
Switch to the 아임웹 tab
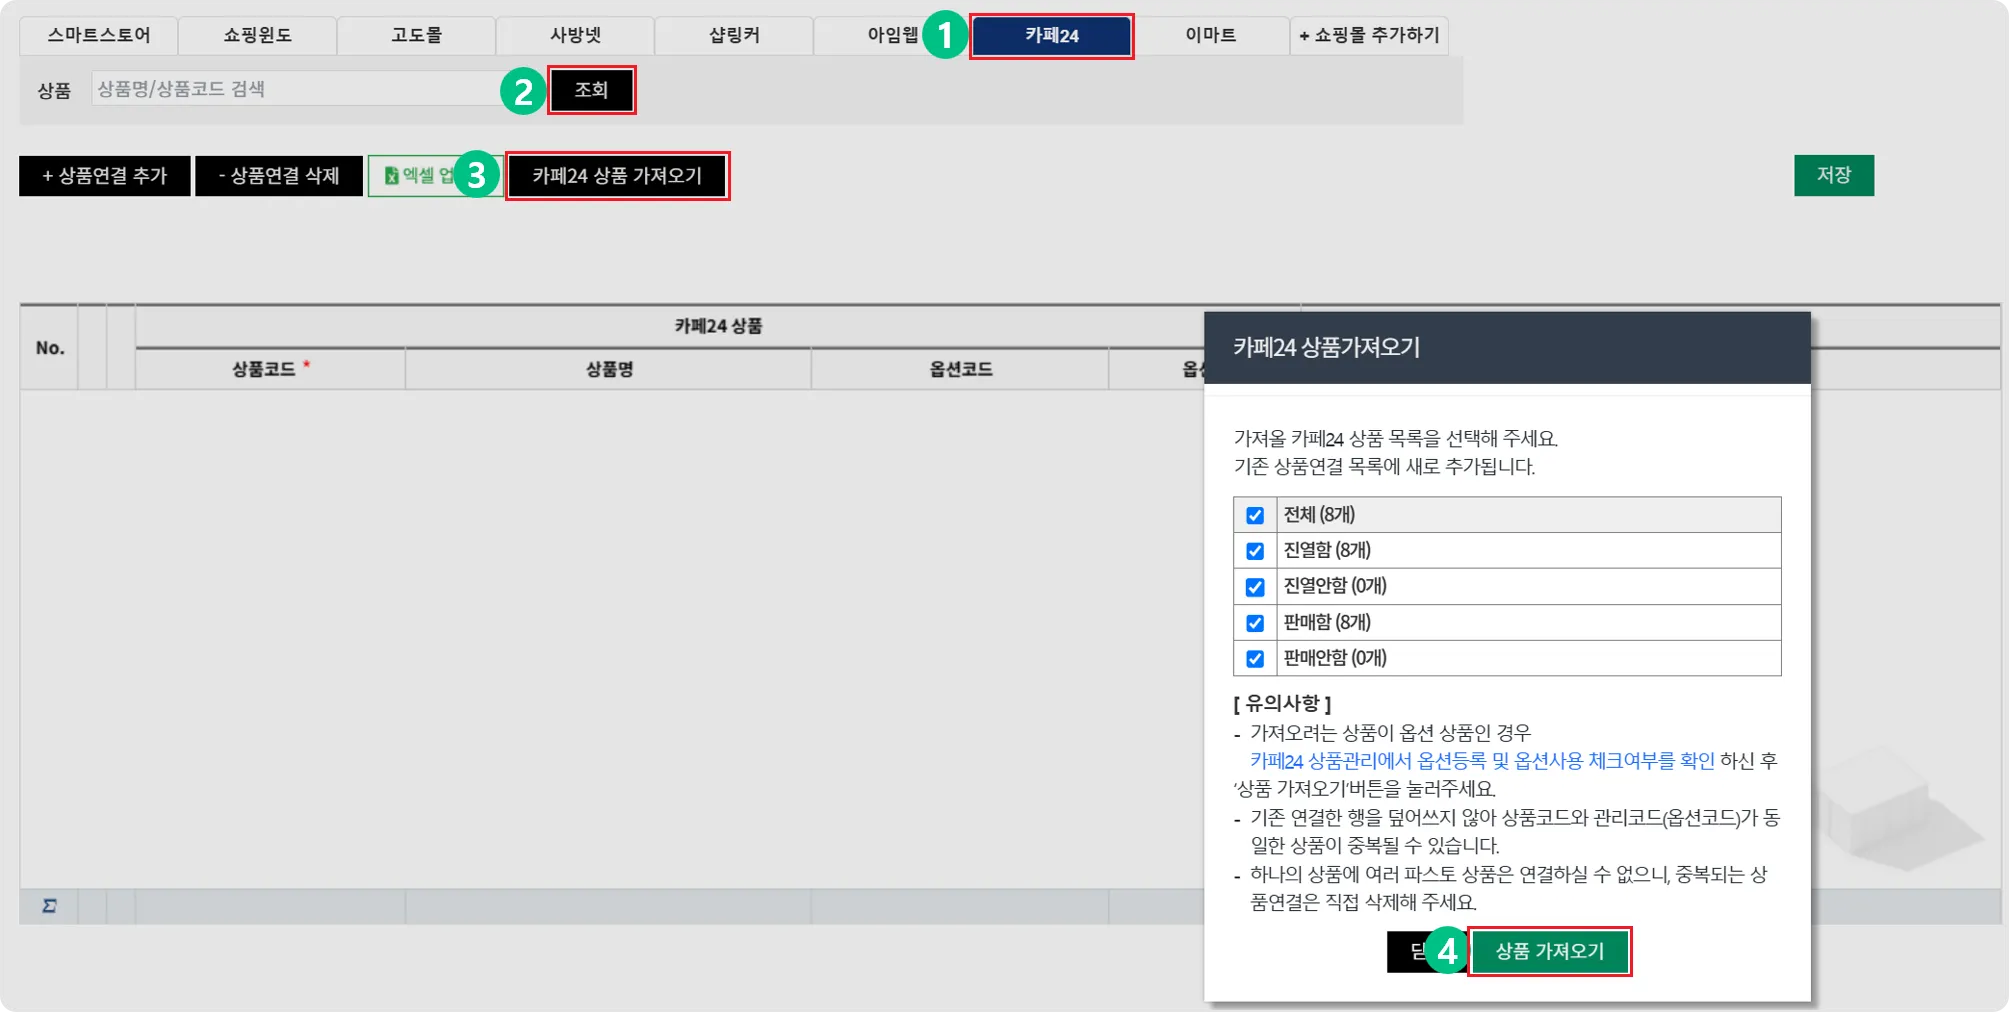(892, 35)
